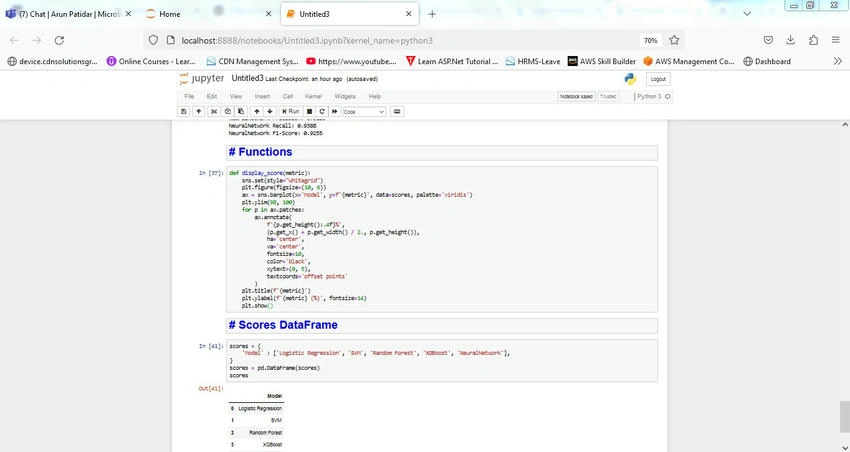850x452 pixels.
Task: Select the Functions markdown heading cell
Action: 442,152
